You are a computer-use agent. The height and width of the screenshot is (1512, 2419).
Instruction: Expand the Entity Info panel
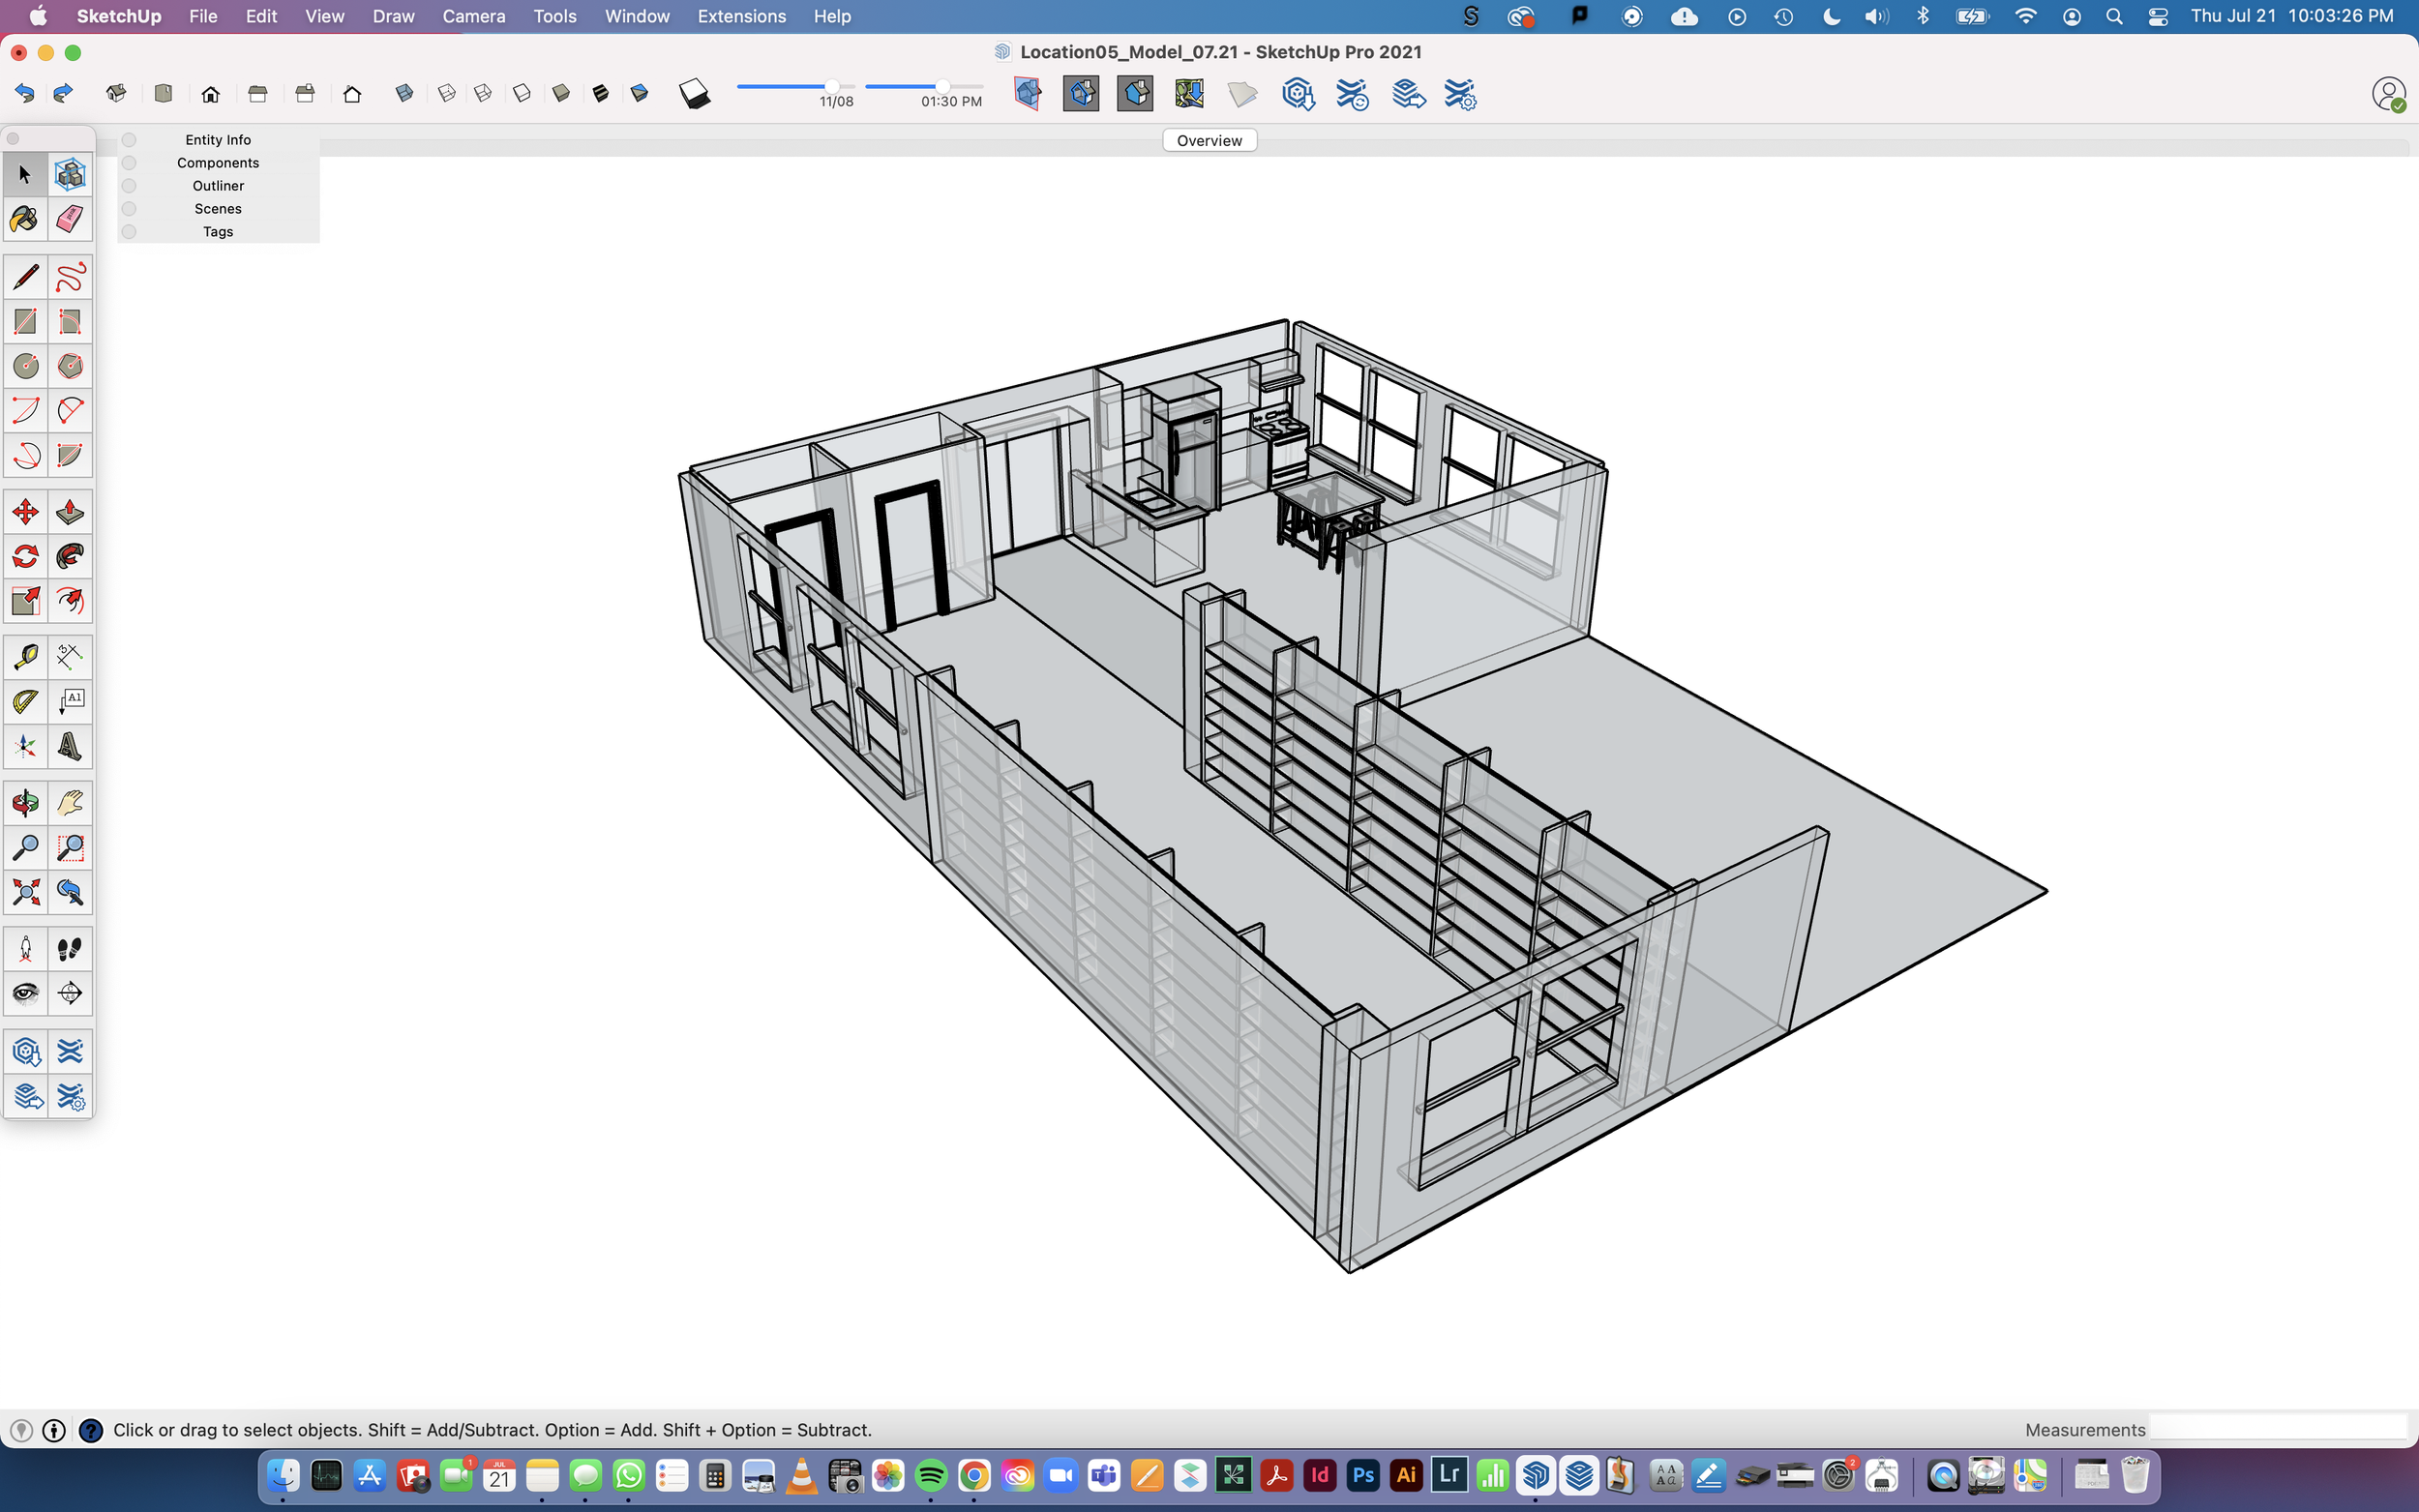[218, 140]
